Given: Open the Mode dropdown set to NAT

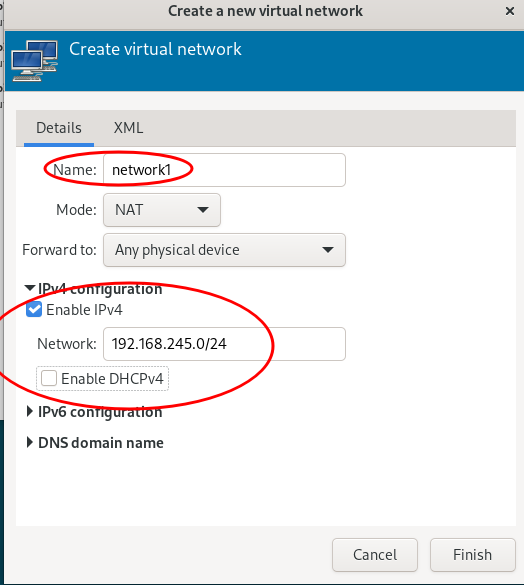Looking at the screenshot, I should pyautogui.click(x=162, y=210).
